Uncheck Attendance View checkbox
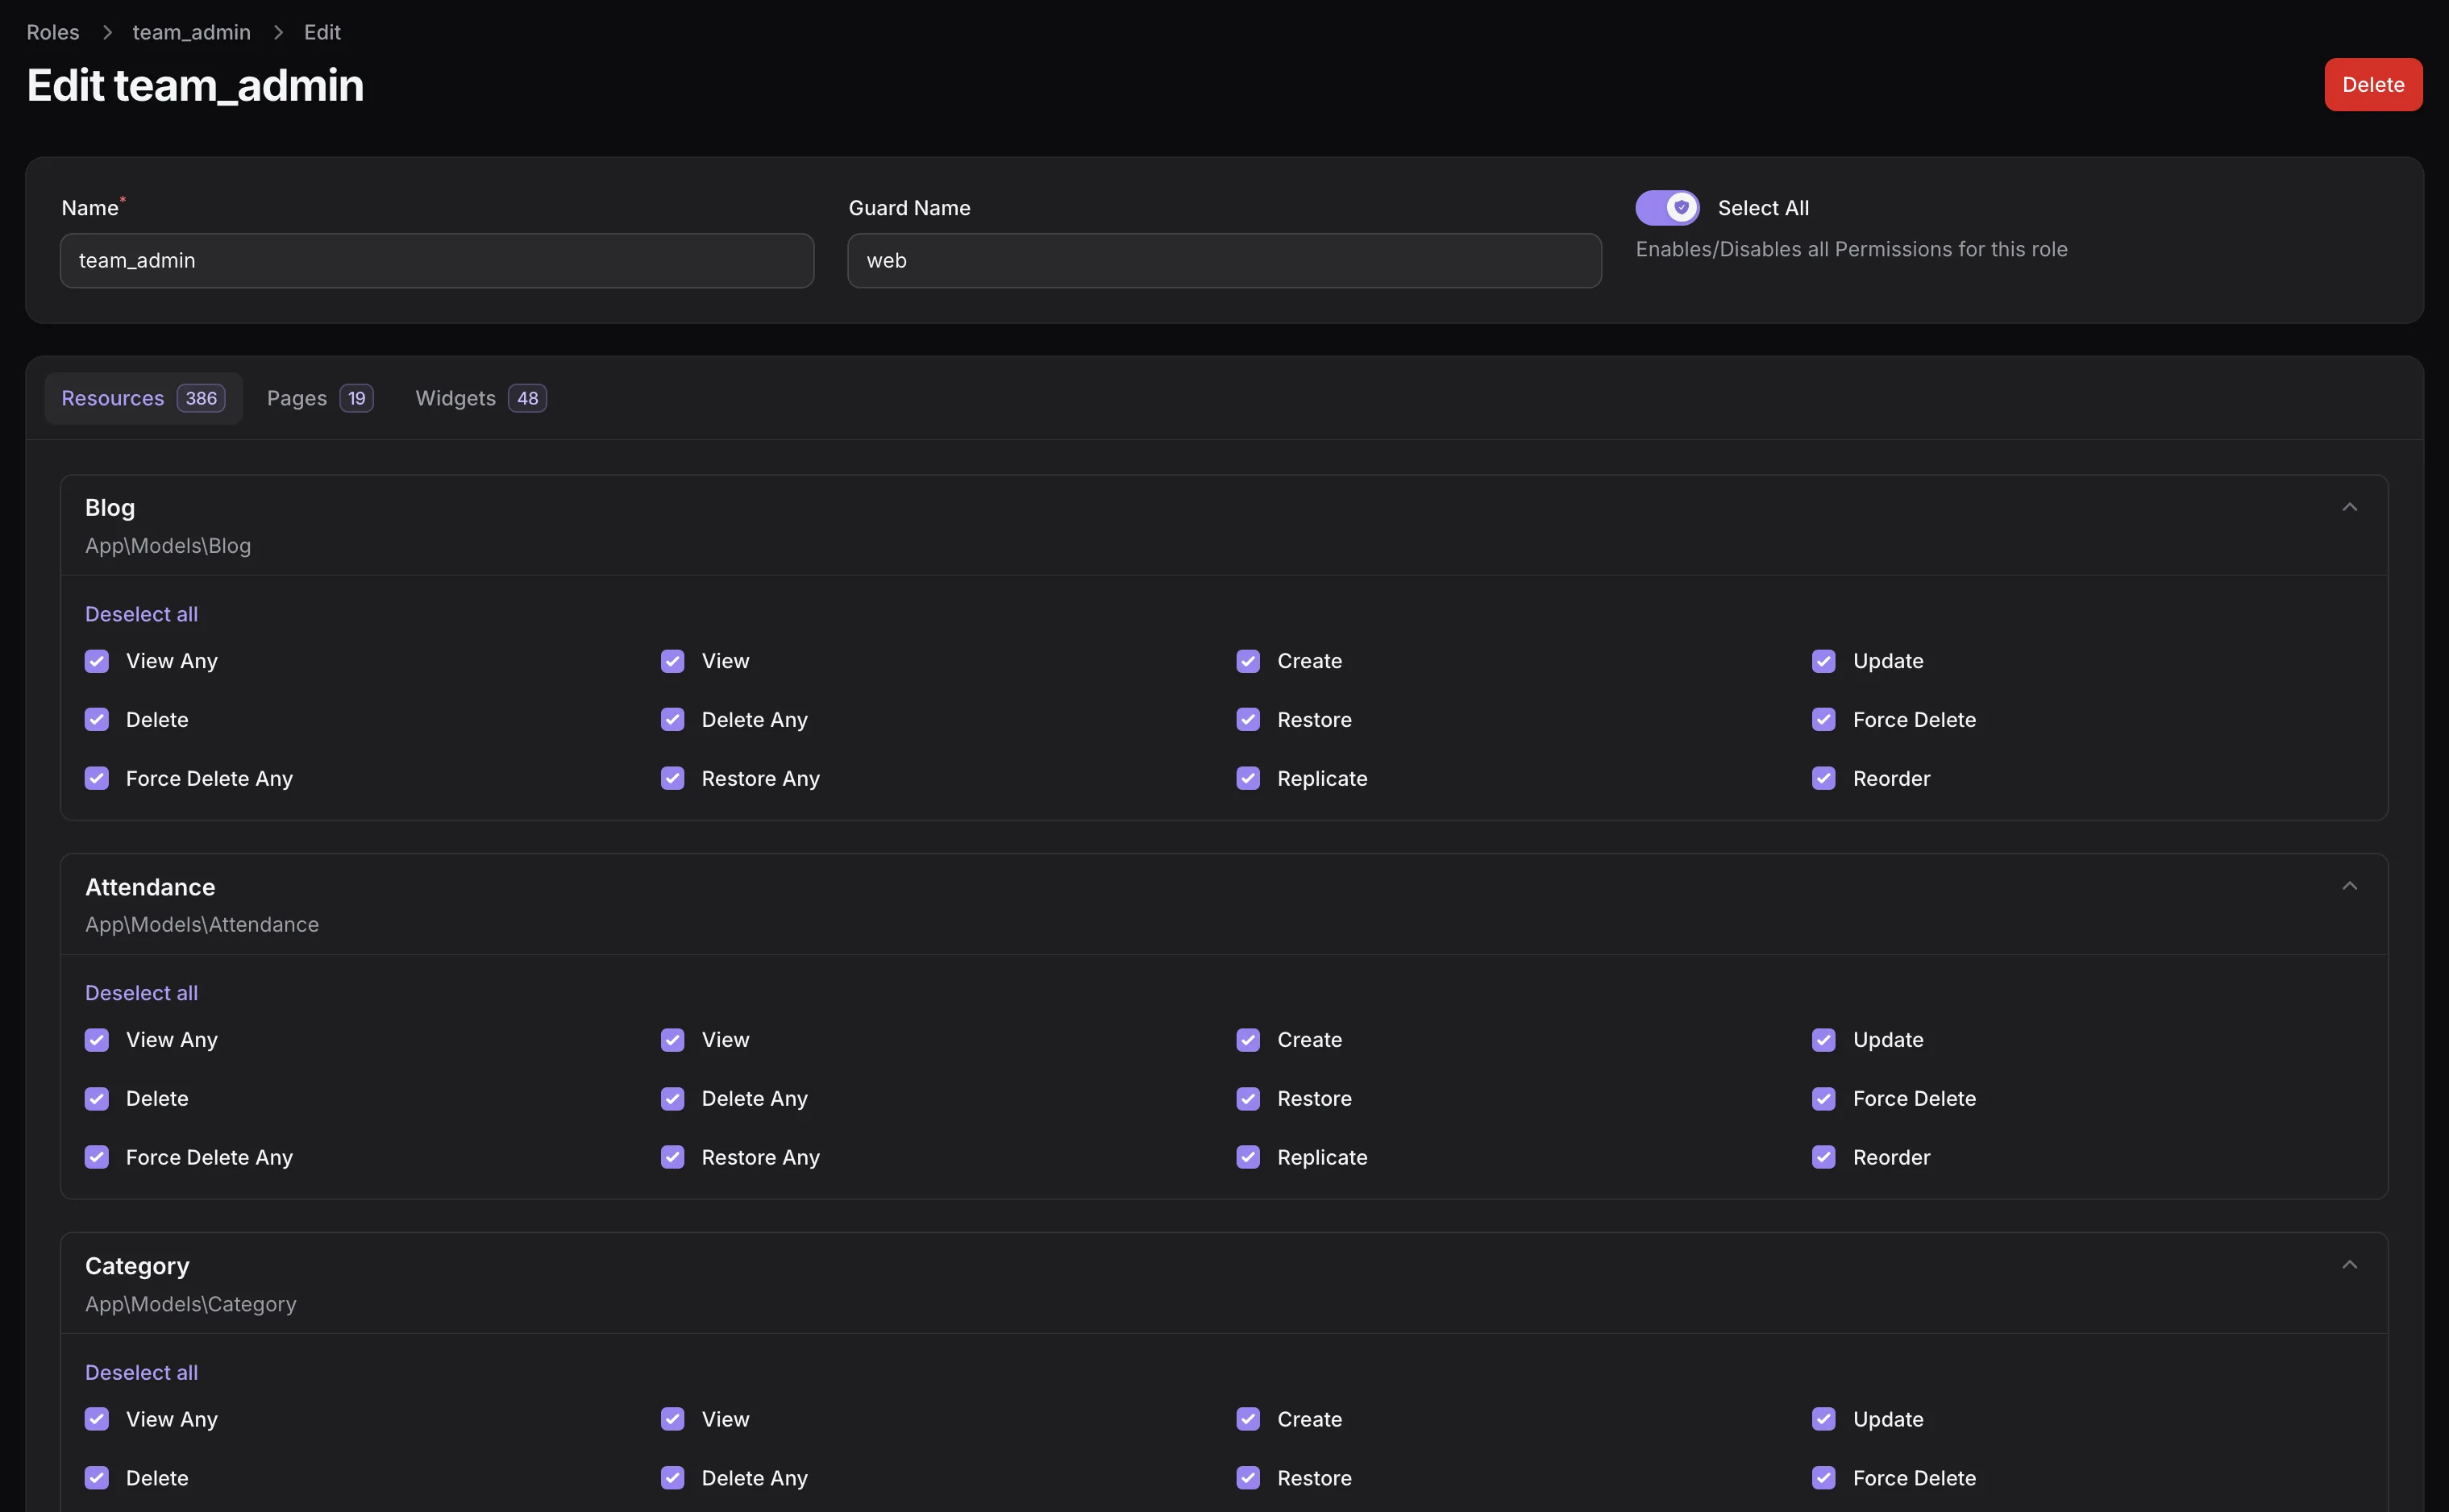This screenshot has width=2449, height=1512. (x=673, y=1040)
